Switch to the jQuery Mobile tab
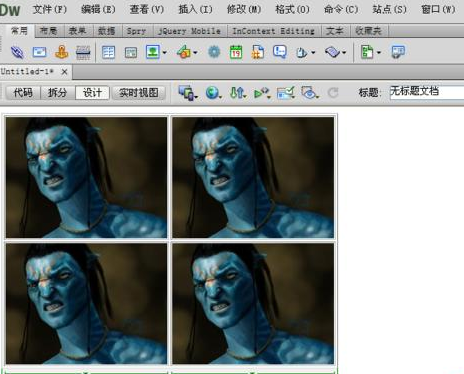464x374 pixels. (189, 31)
